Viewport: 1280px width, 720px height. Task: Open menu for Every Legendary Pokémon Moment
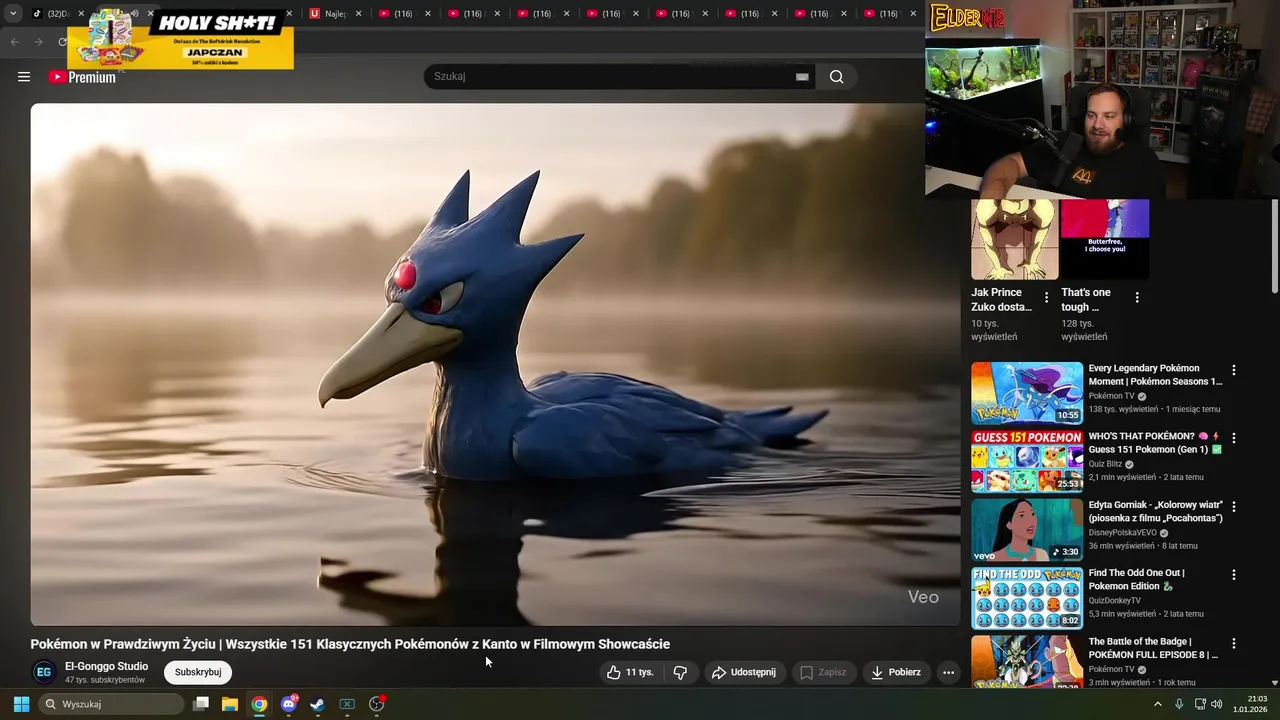pos(1233,370)
